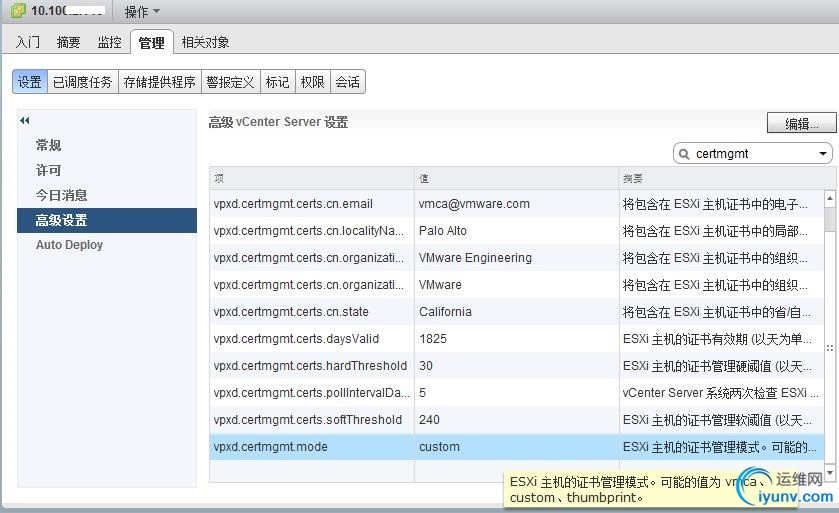Viewport: 839px width, 513px height.
Task: Click the table scrollbar down arrow
Action: 829,472
